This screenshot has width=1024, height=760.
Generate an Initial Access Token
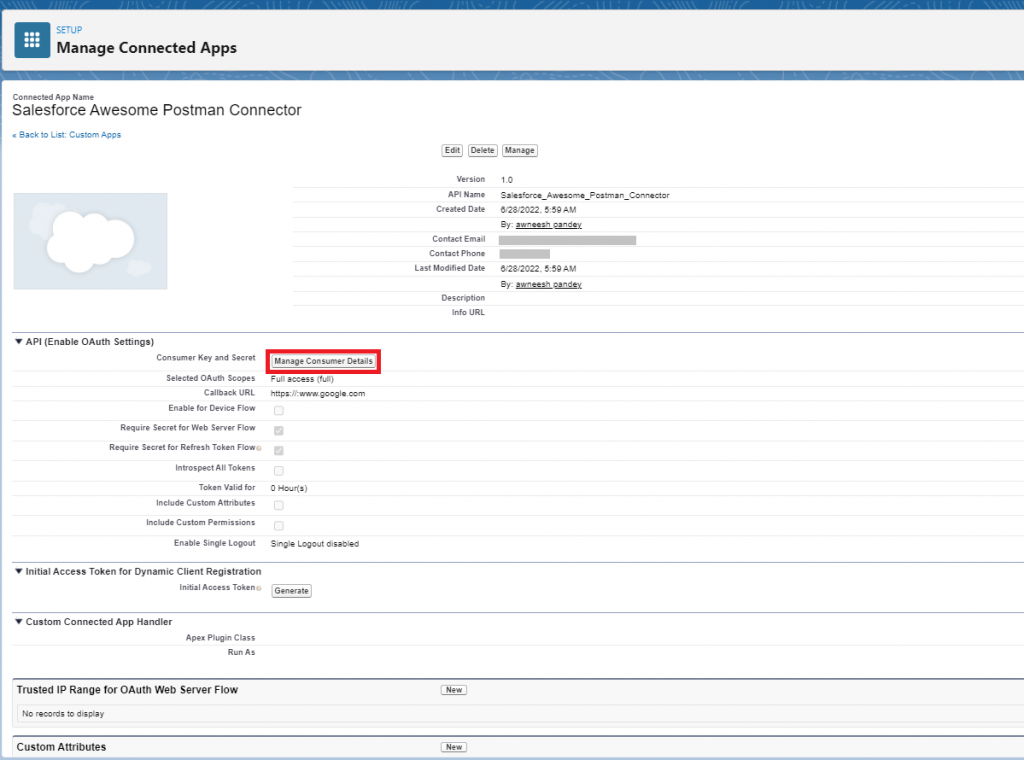tap(291, 591)
